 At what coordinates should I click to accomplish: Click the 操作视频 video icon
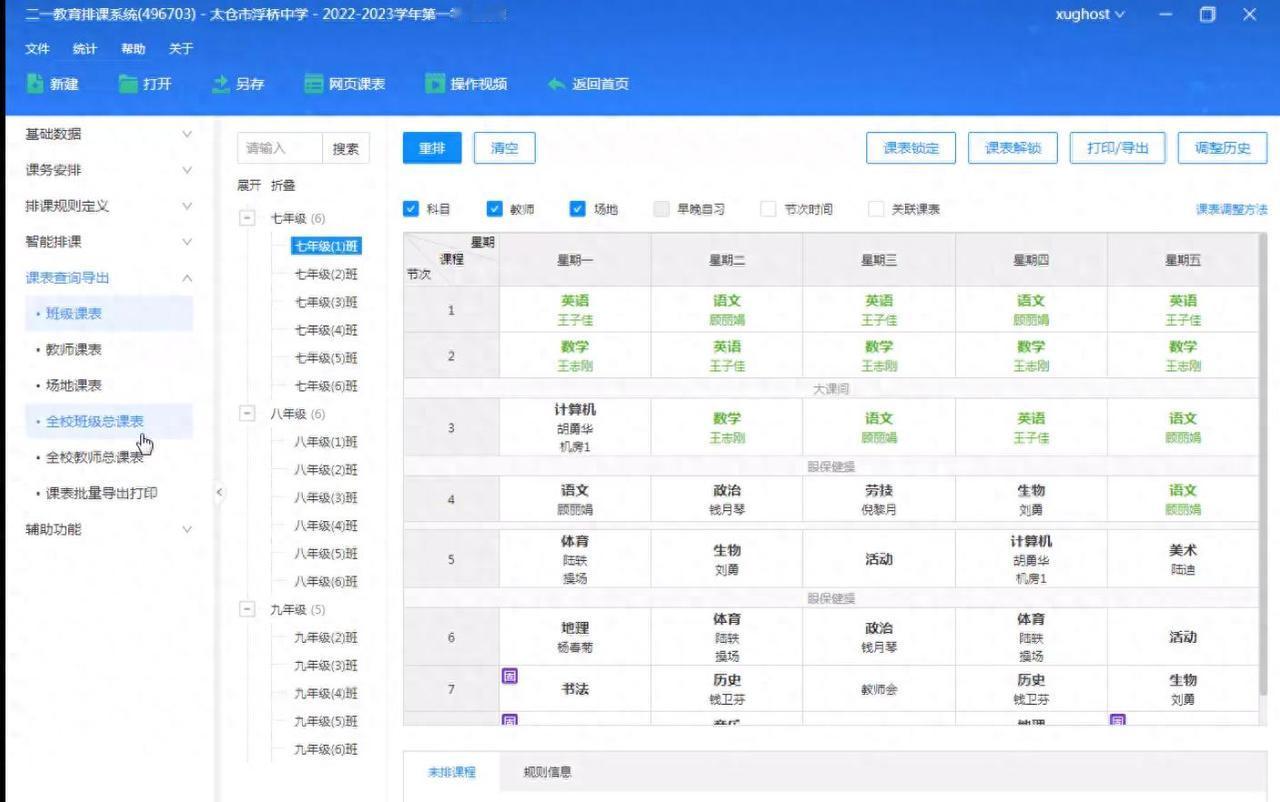[434, 84]
